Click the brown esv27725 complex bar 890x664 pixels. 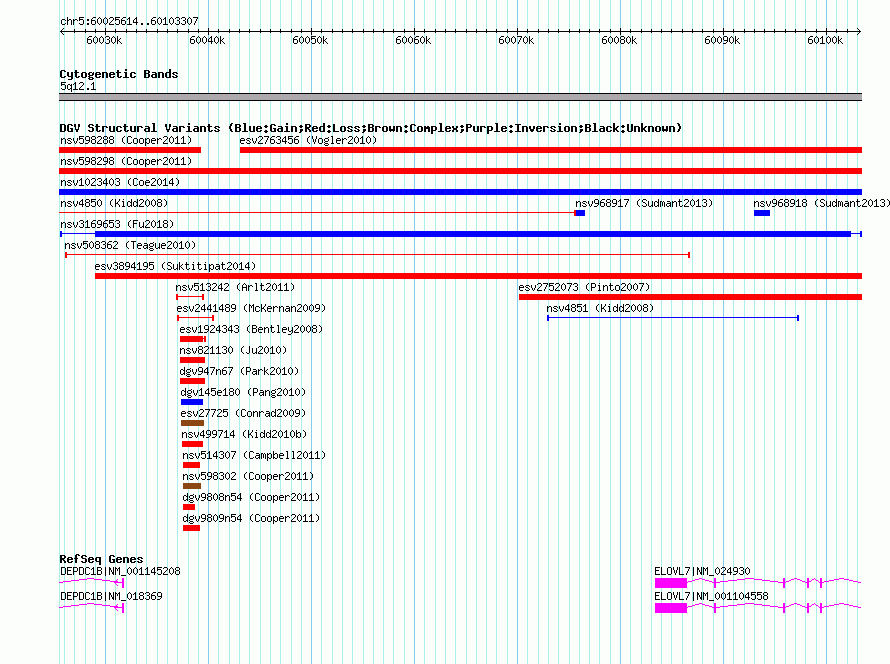point(192,423)
